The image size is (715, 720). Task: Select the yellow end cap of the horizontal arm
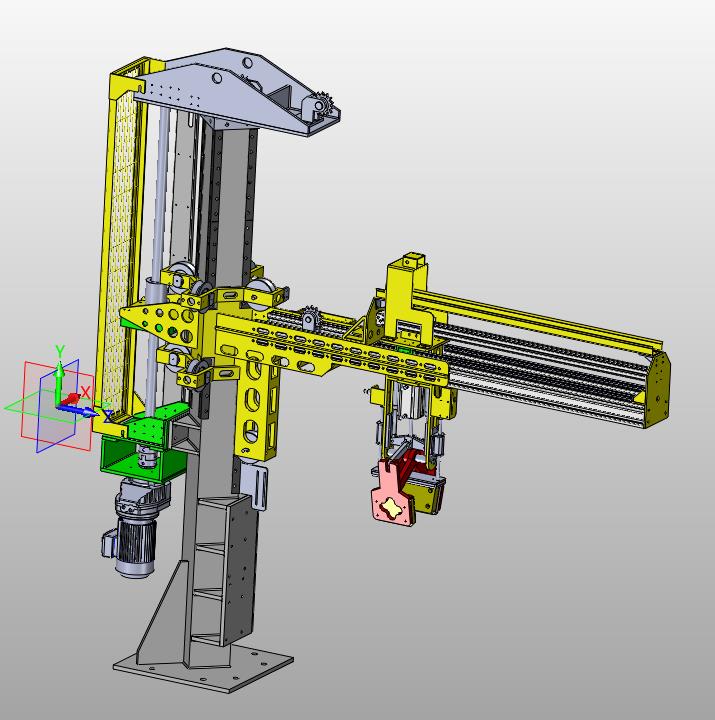pos(658,389)
